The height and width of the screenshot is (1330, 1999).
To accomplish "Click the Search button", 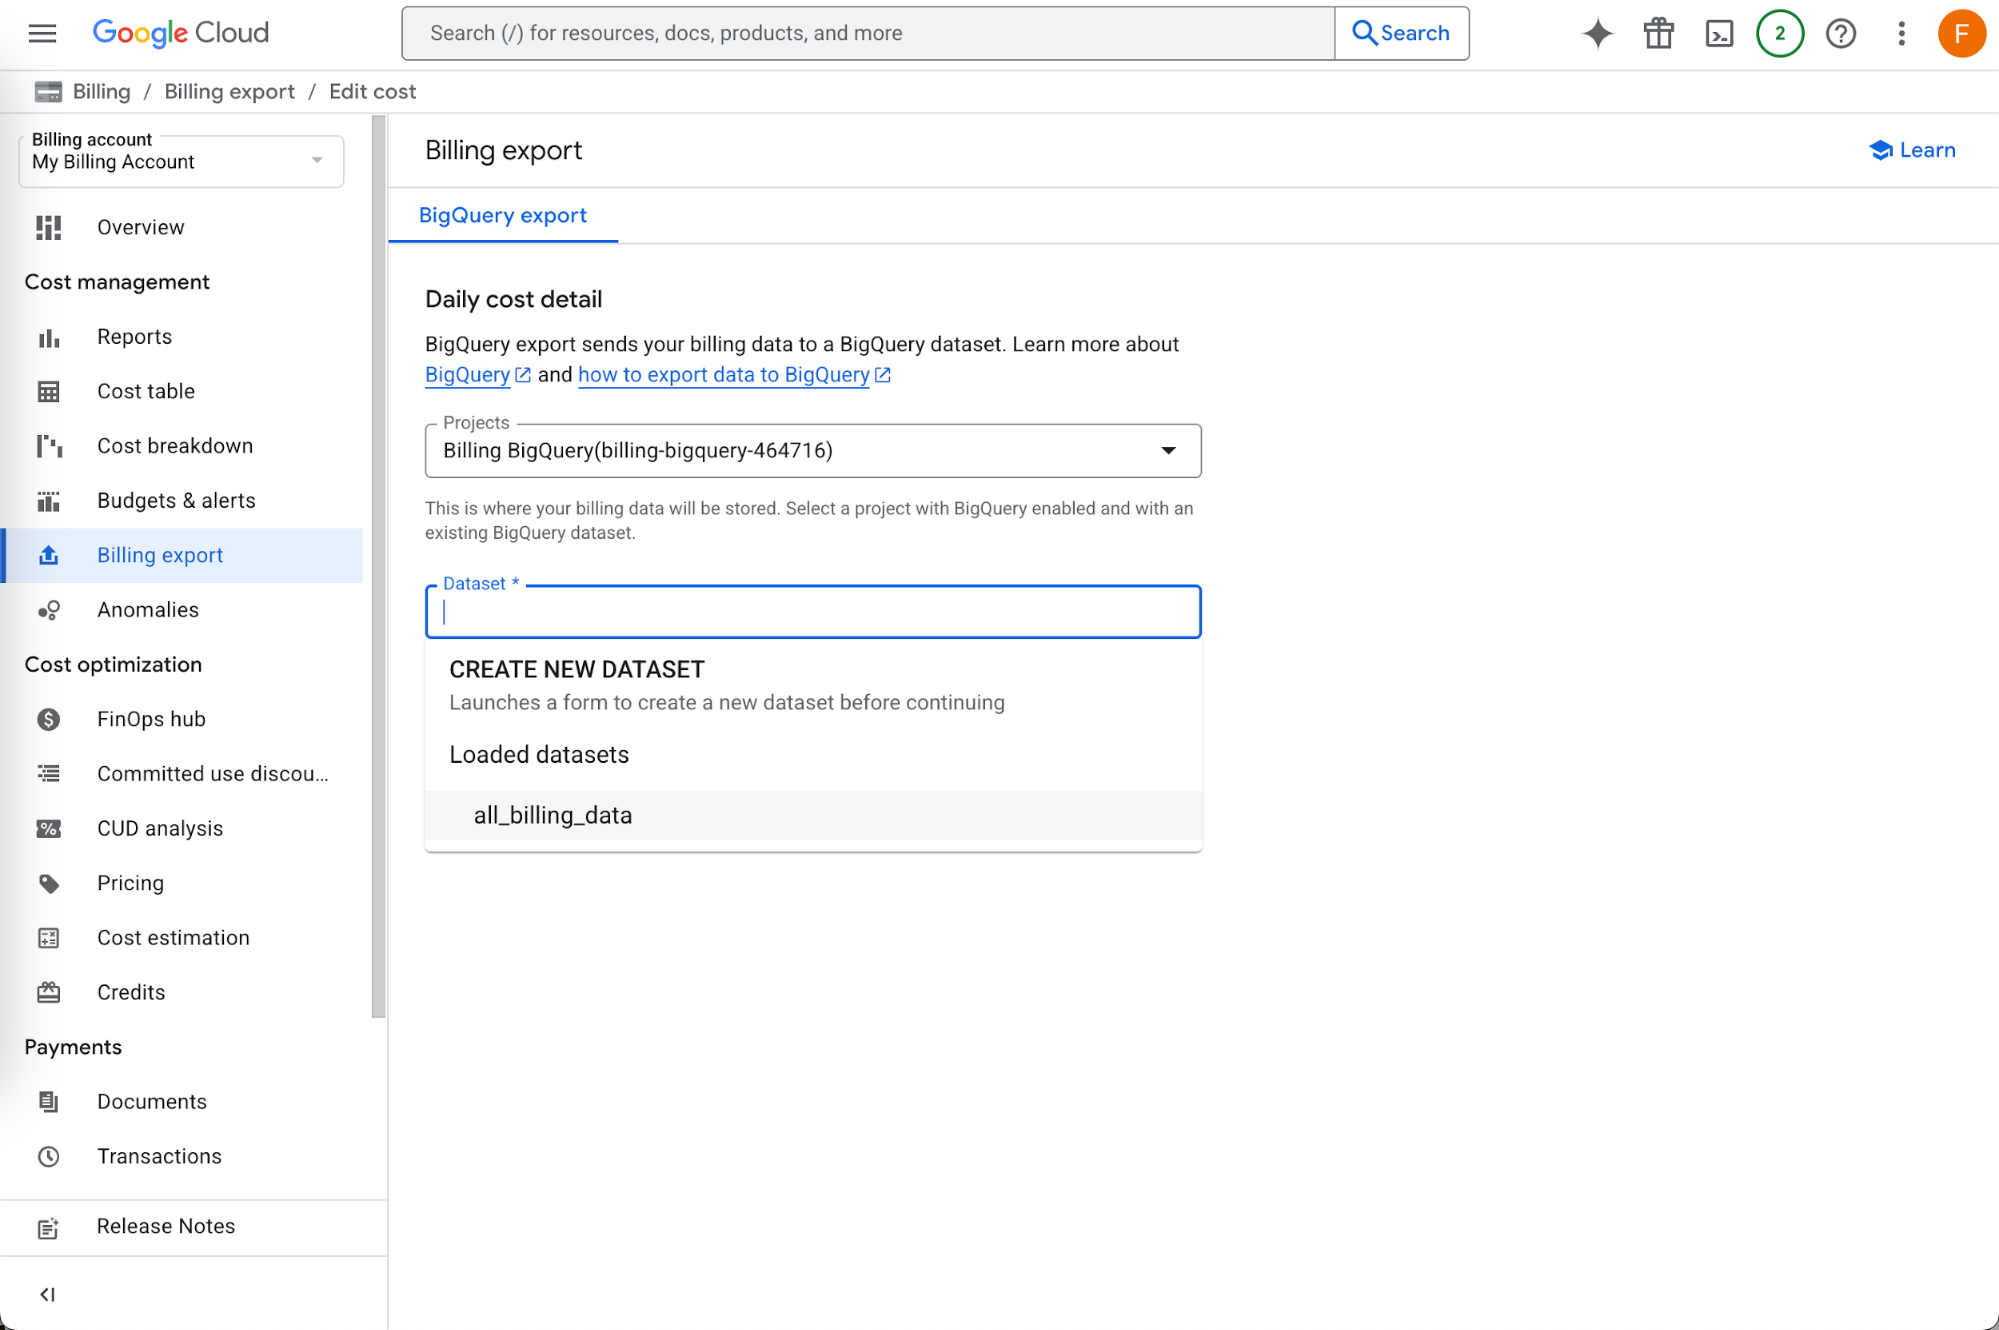I will (1401, 33).
